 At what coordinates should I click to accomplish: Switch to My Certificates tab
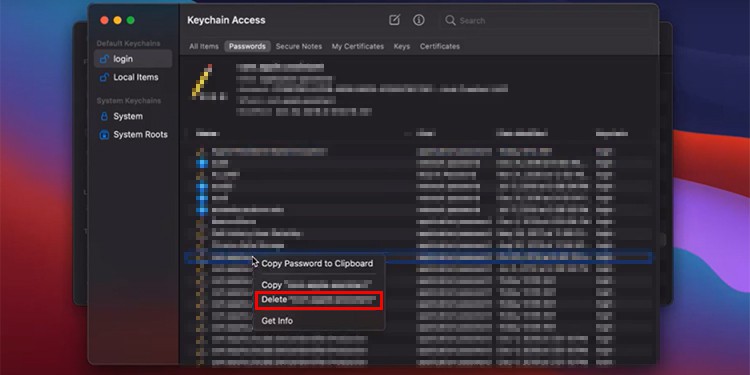click(x=358, y=46)
